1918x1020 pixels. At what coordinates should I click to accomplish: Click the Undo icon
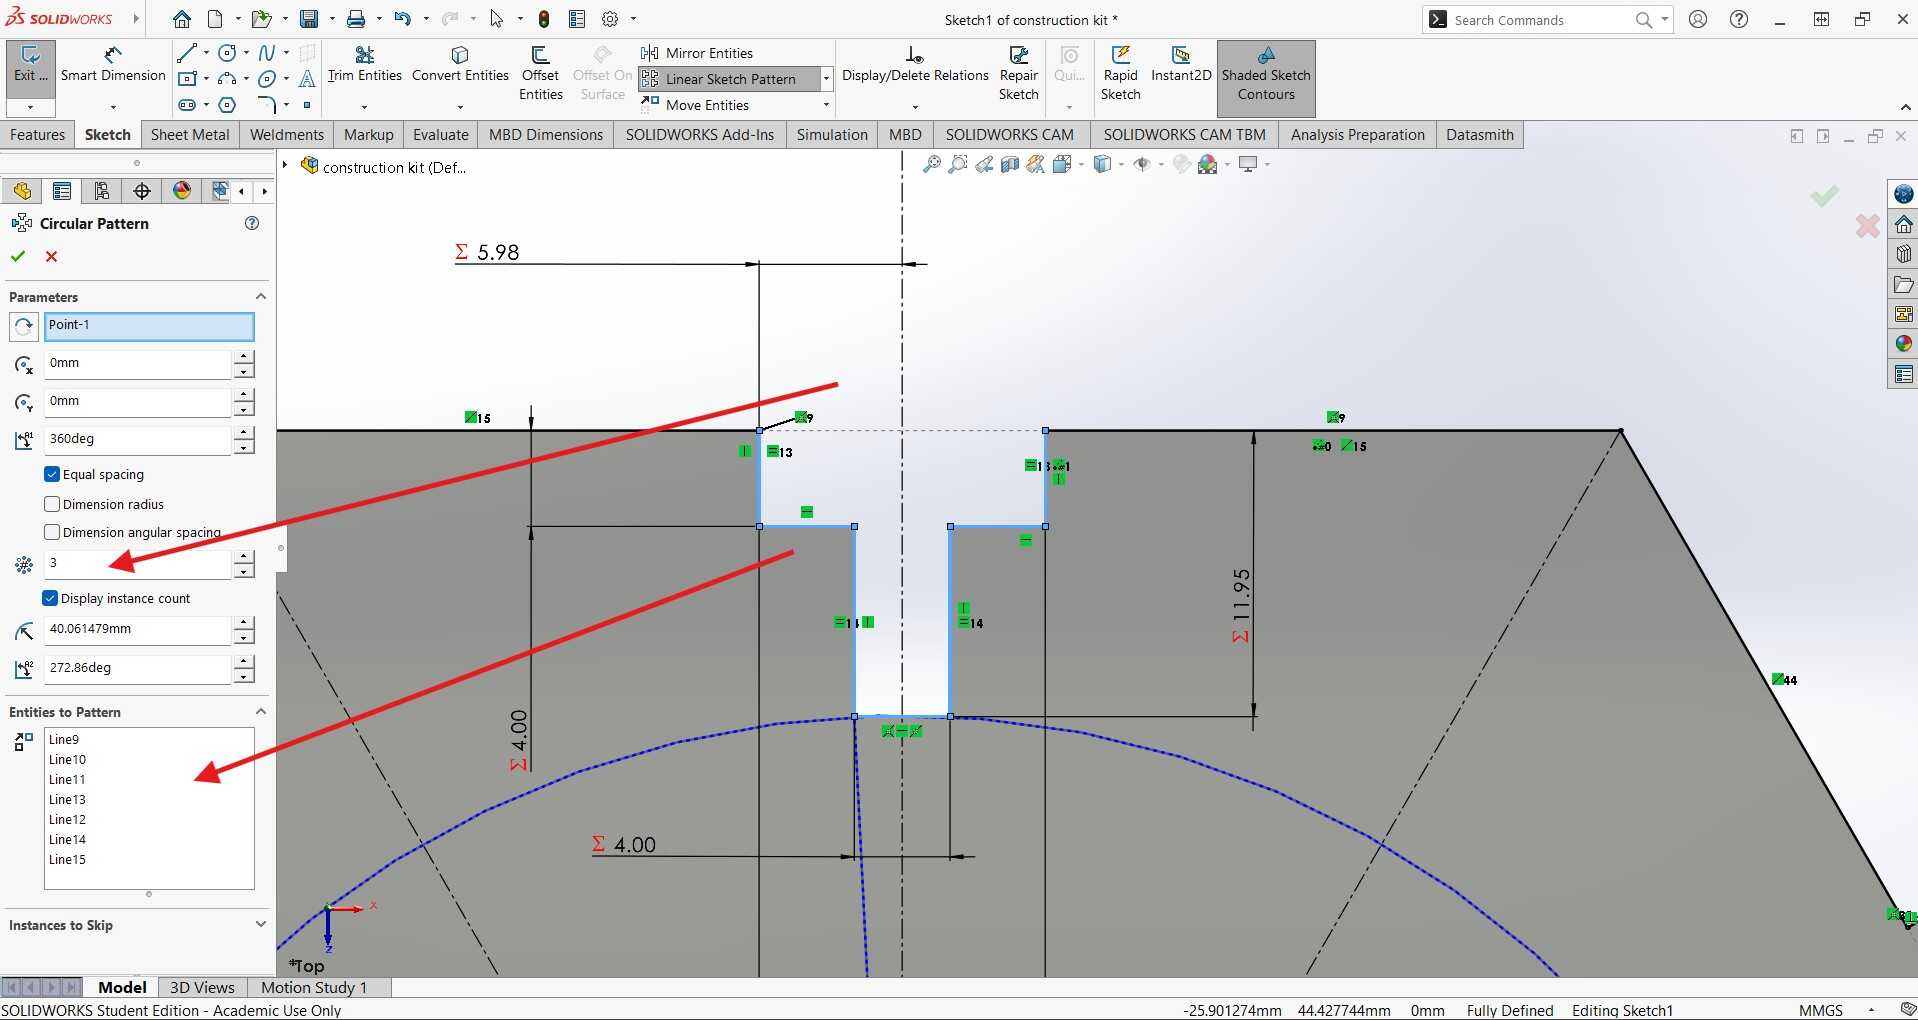402,19
